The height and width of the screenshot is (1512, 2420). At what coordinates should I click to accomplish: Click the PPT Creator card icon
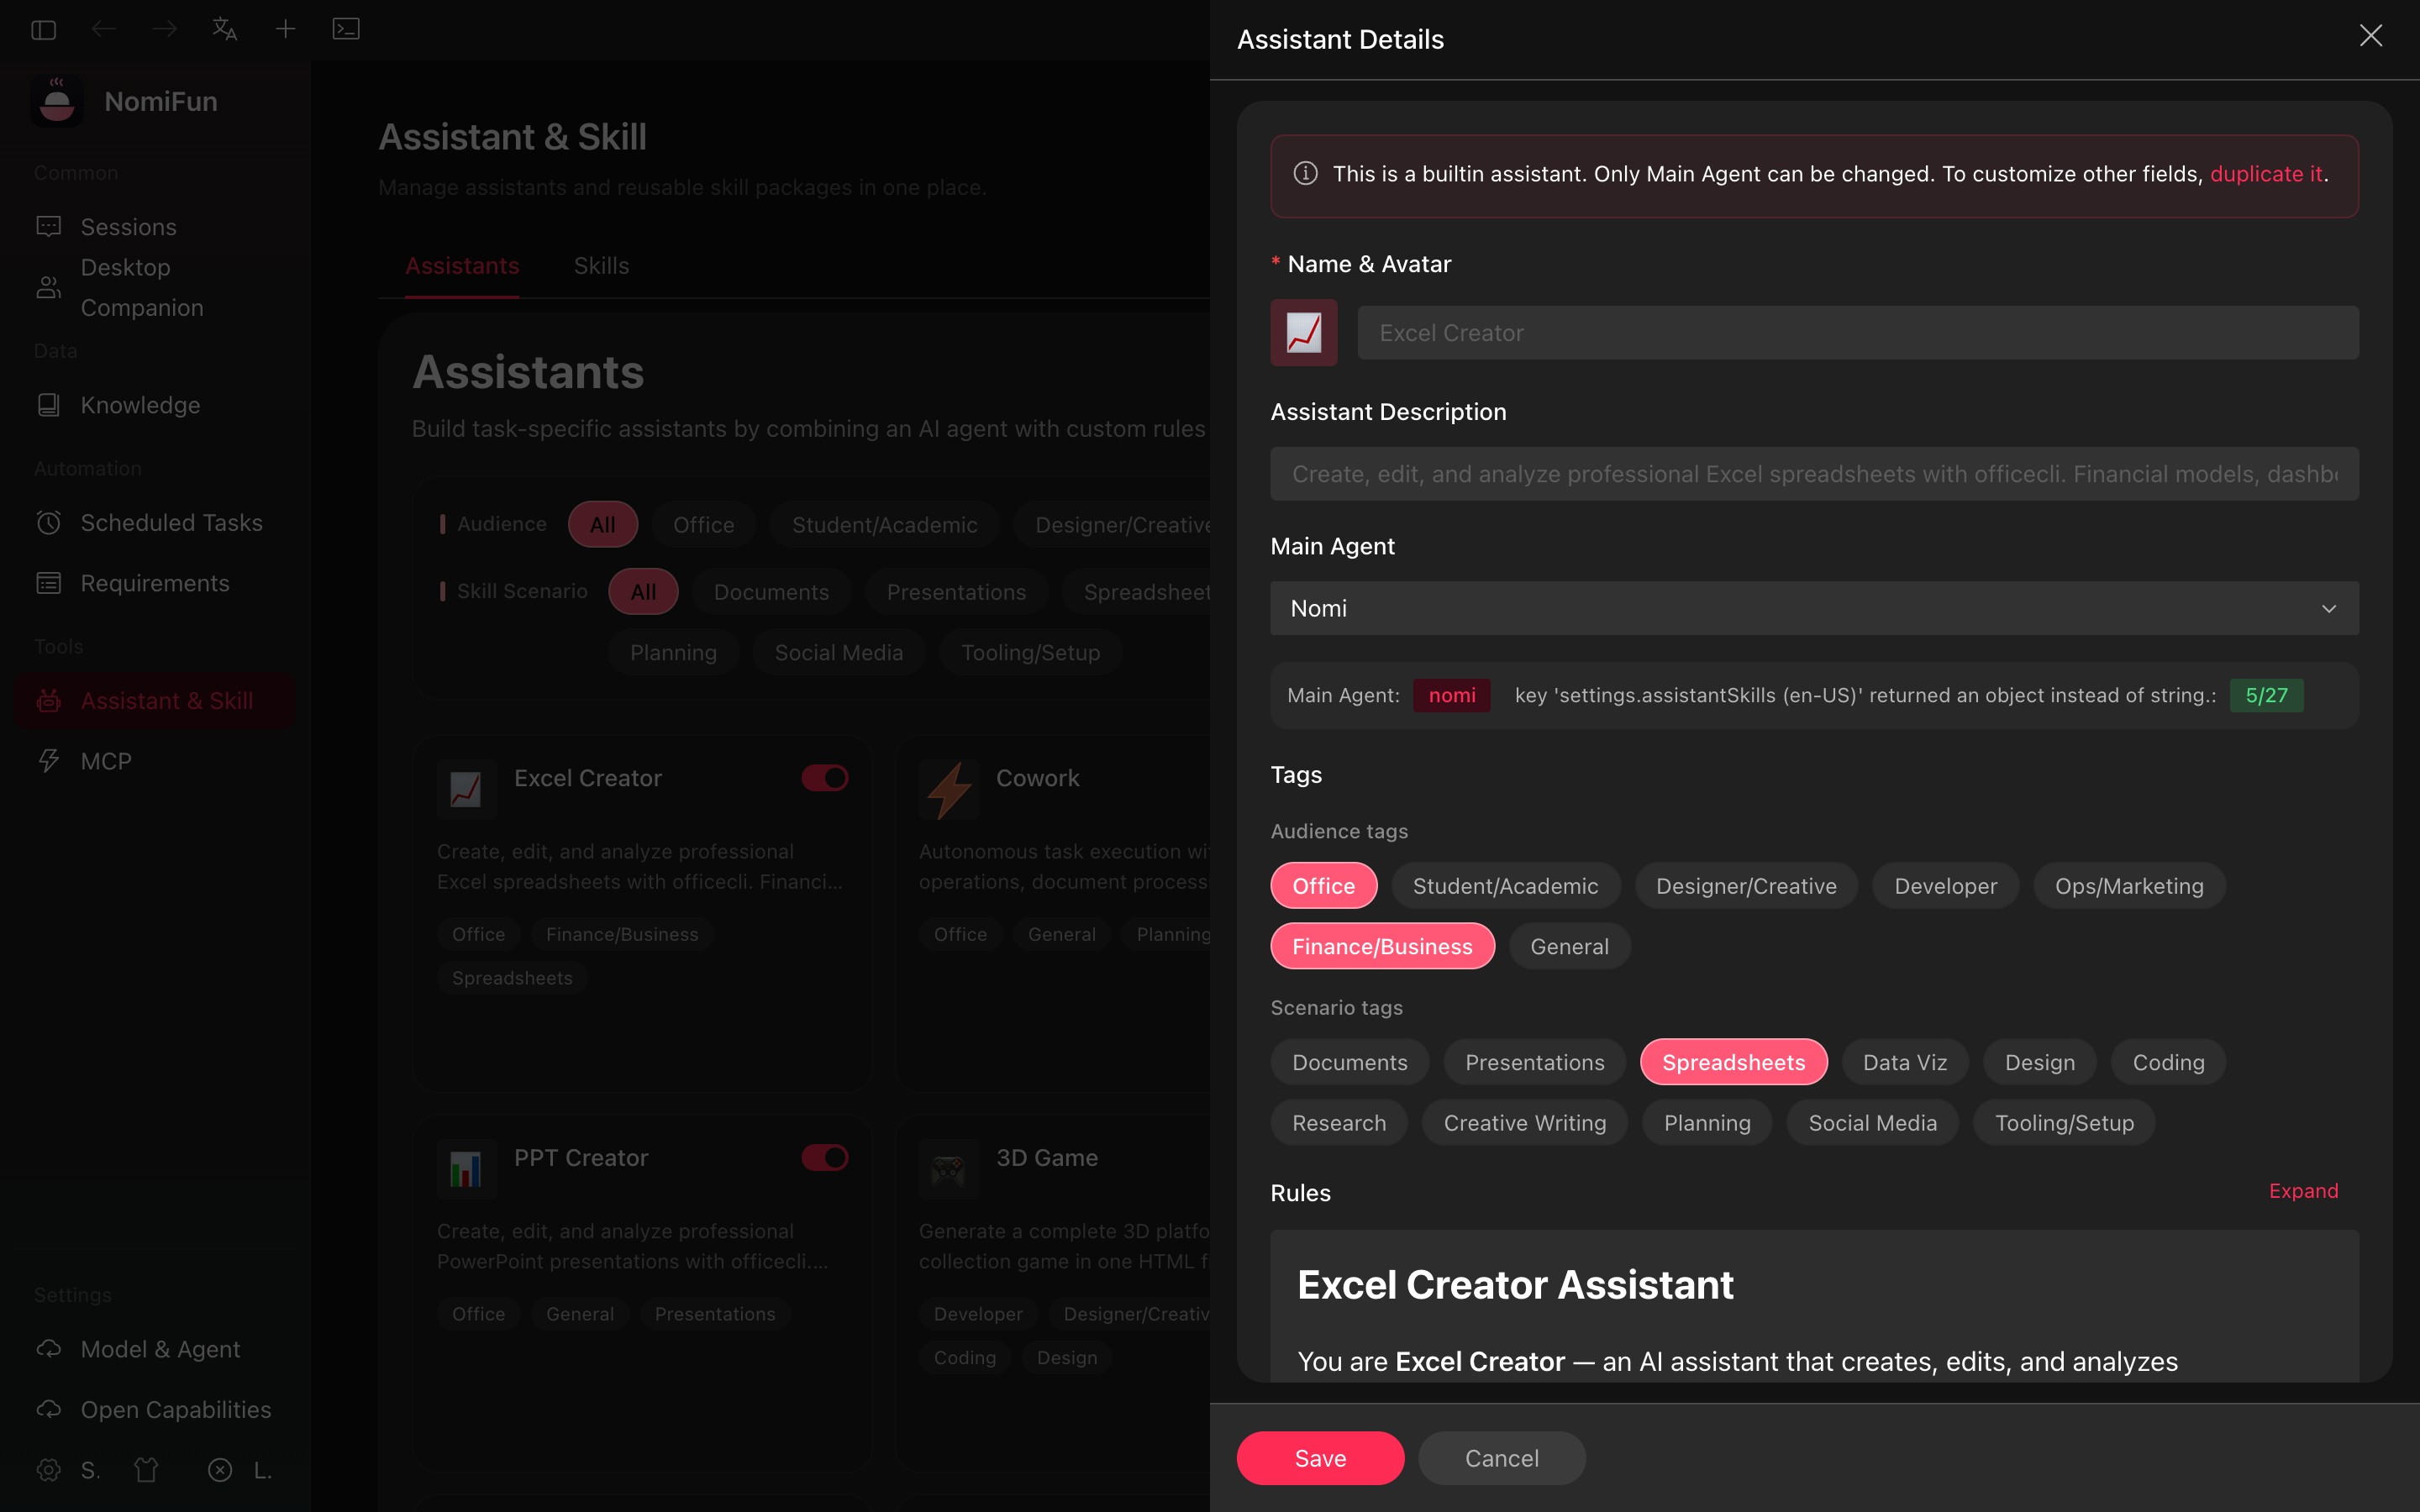466,1169
